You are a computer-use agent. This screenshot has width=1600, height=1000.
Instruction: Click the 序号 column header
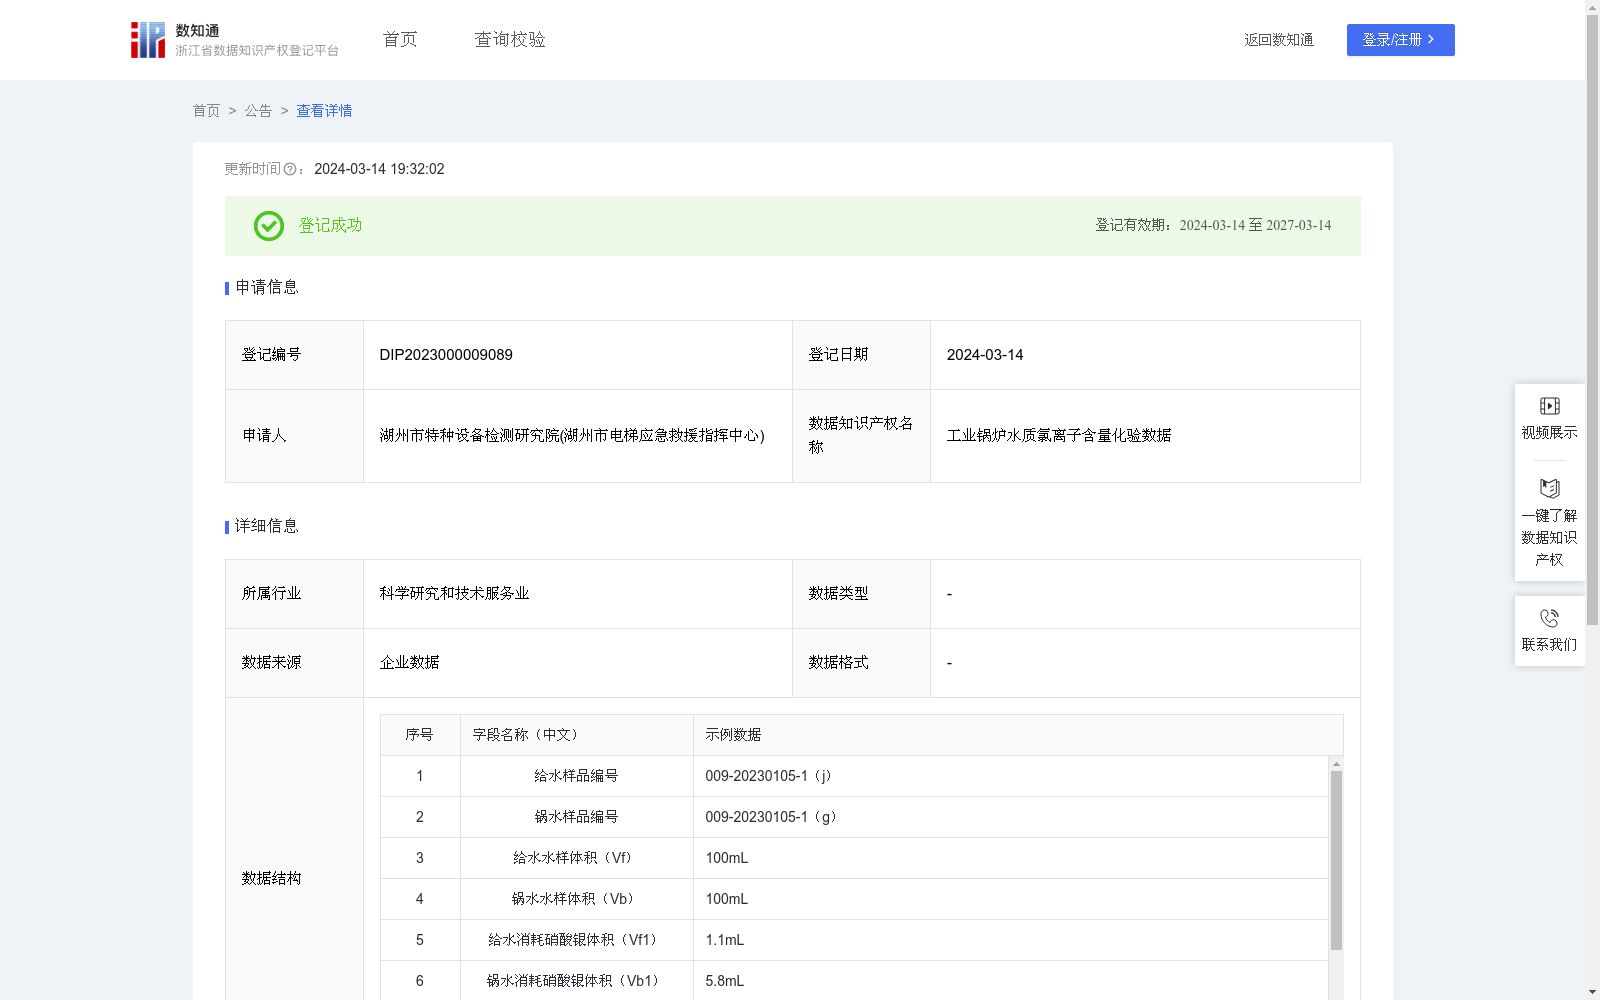419,735
